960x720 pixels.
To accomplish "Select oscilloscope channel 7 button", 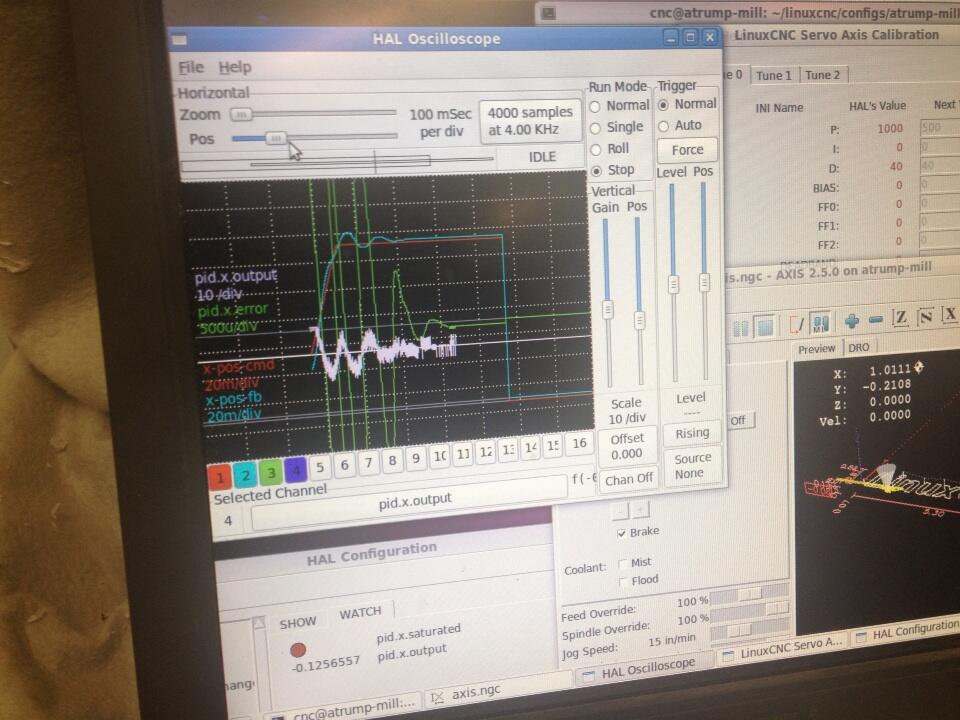I will tap(369, 462).
